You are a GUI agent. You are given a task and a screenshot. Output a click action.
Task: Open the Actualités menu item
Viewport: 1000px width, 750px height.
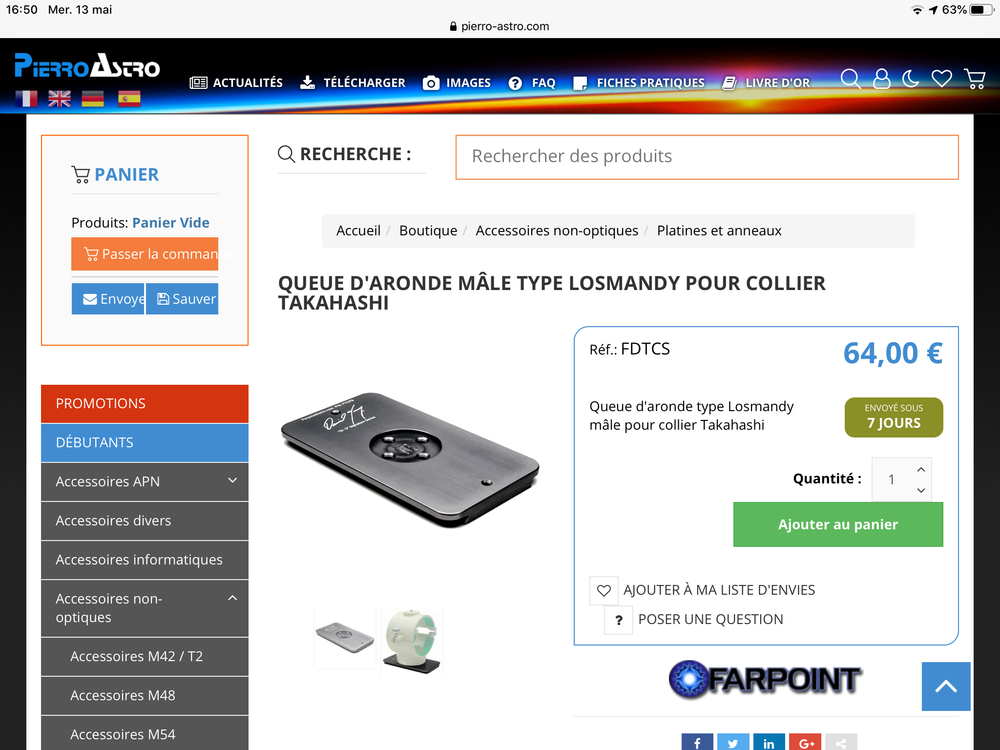click(x=236, y=83)
